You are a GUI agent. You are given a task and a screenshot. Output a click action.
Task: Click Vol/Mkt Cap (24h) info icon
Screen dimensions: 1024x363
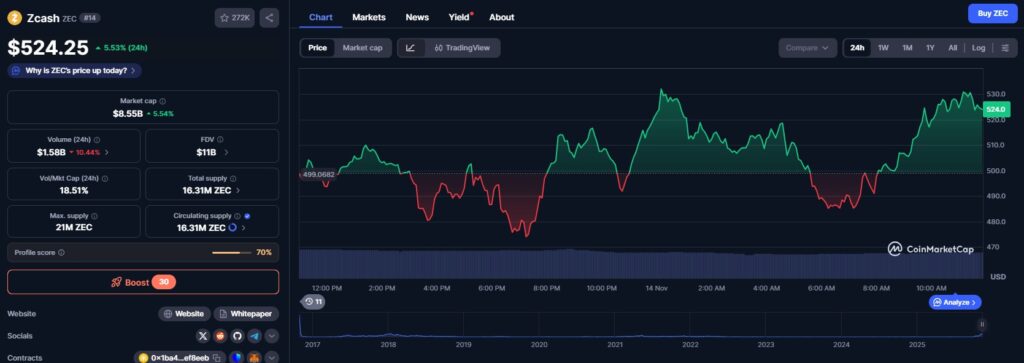pyautogui.click(x=105, y=178)
